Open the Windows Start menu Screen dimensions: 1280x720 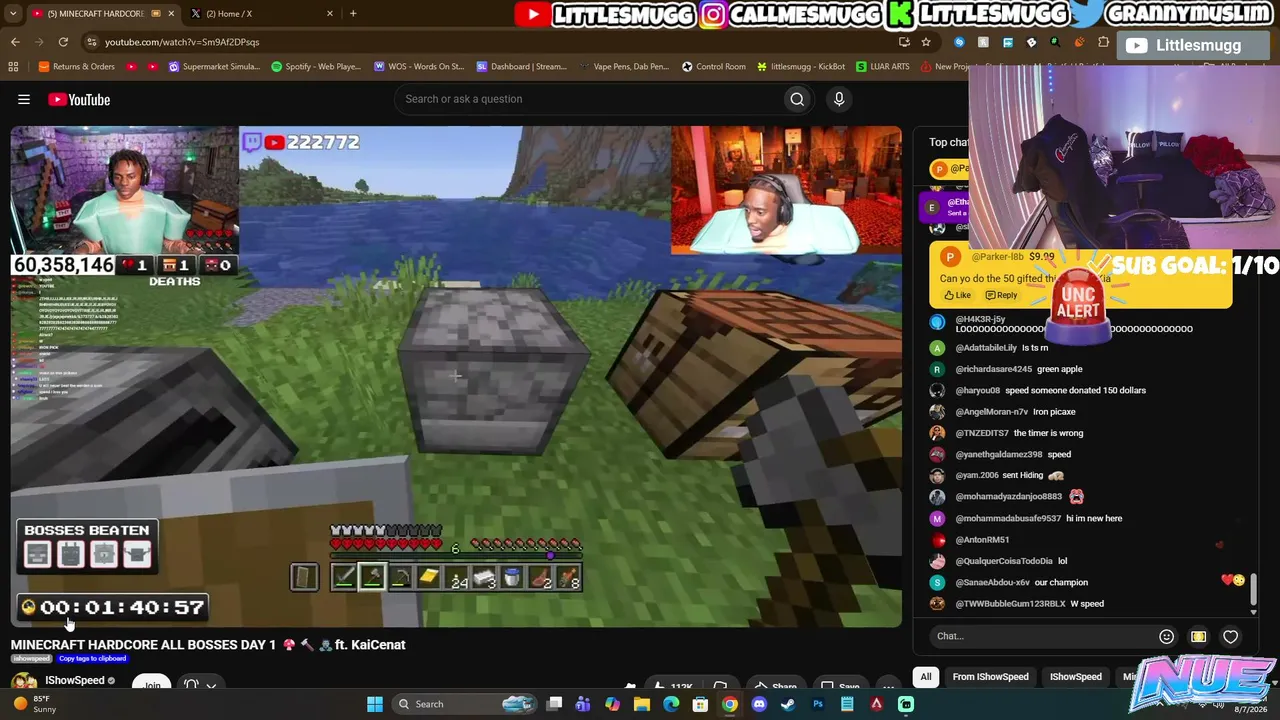(x=375, y=704)
